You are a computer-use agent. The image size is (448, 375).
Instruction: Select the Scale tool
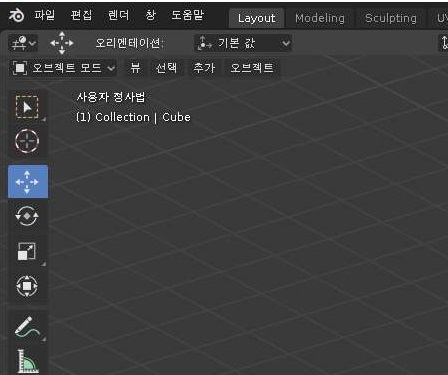click(27, 251)
